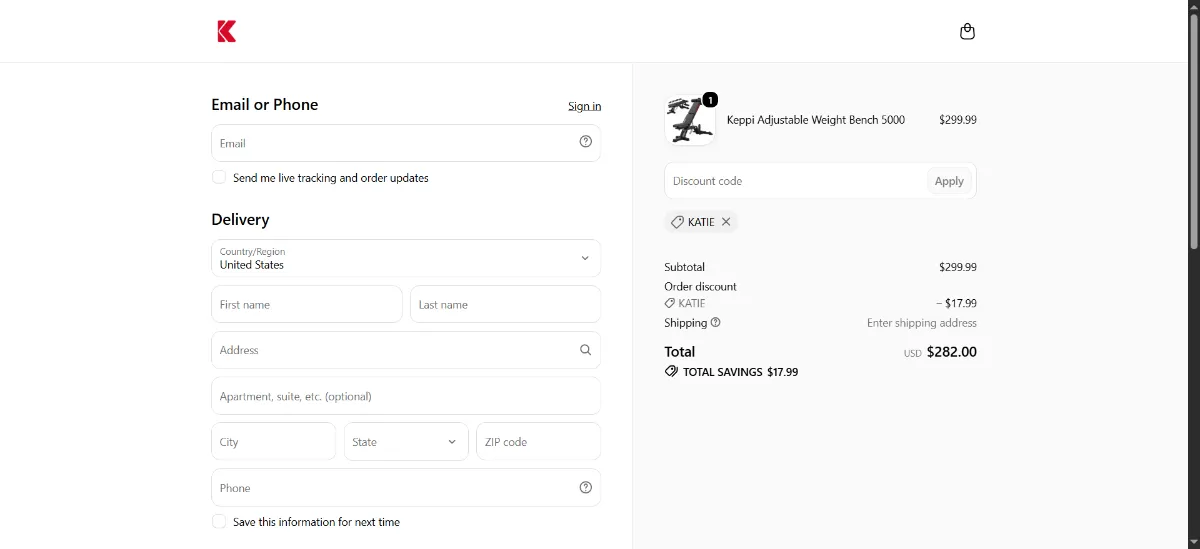Focus the Address input field
1200x549 pixels.
(x=406, y=350)
